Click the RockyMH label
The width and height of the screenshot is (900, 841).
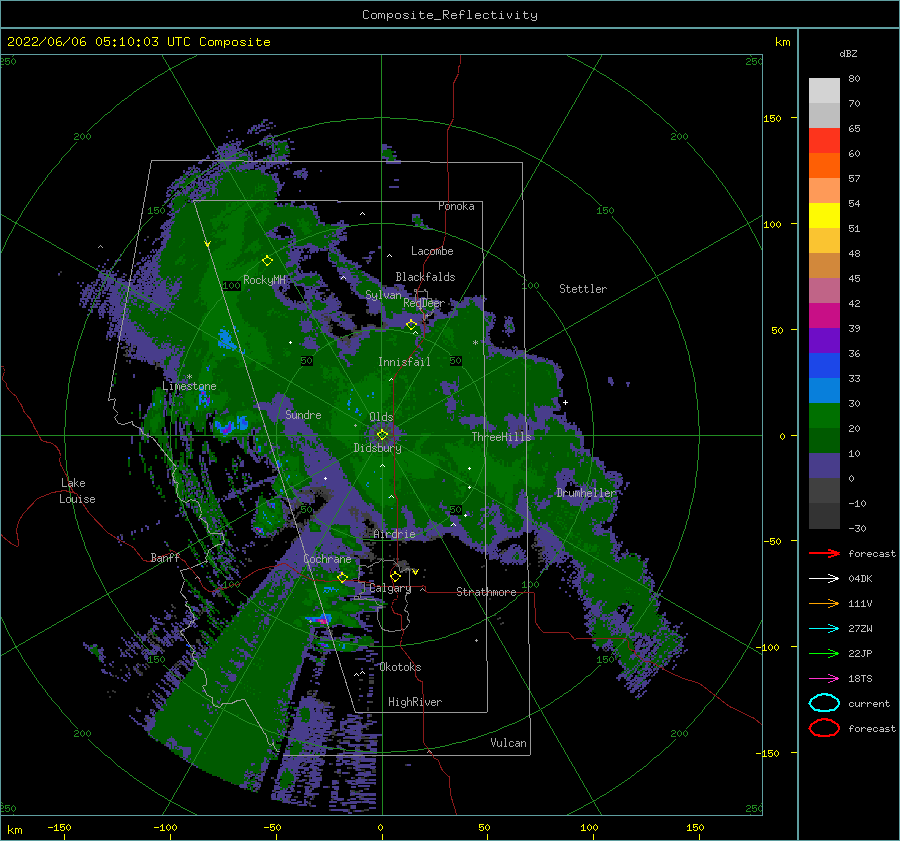pos(264,280)
